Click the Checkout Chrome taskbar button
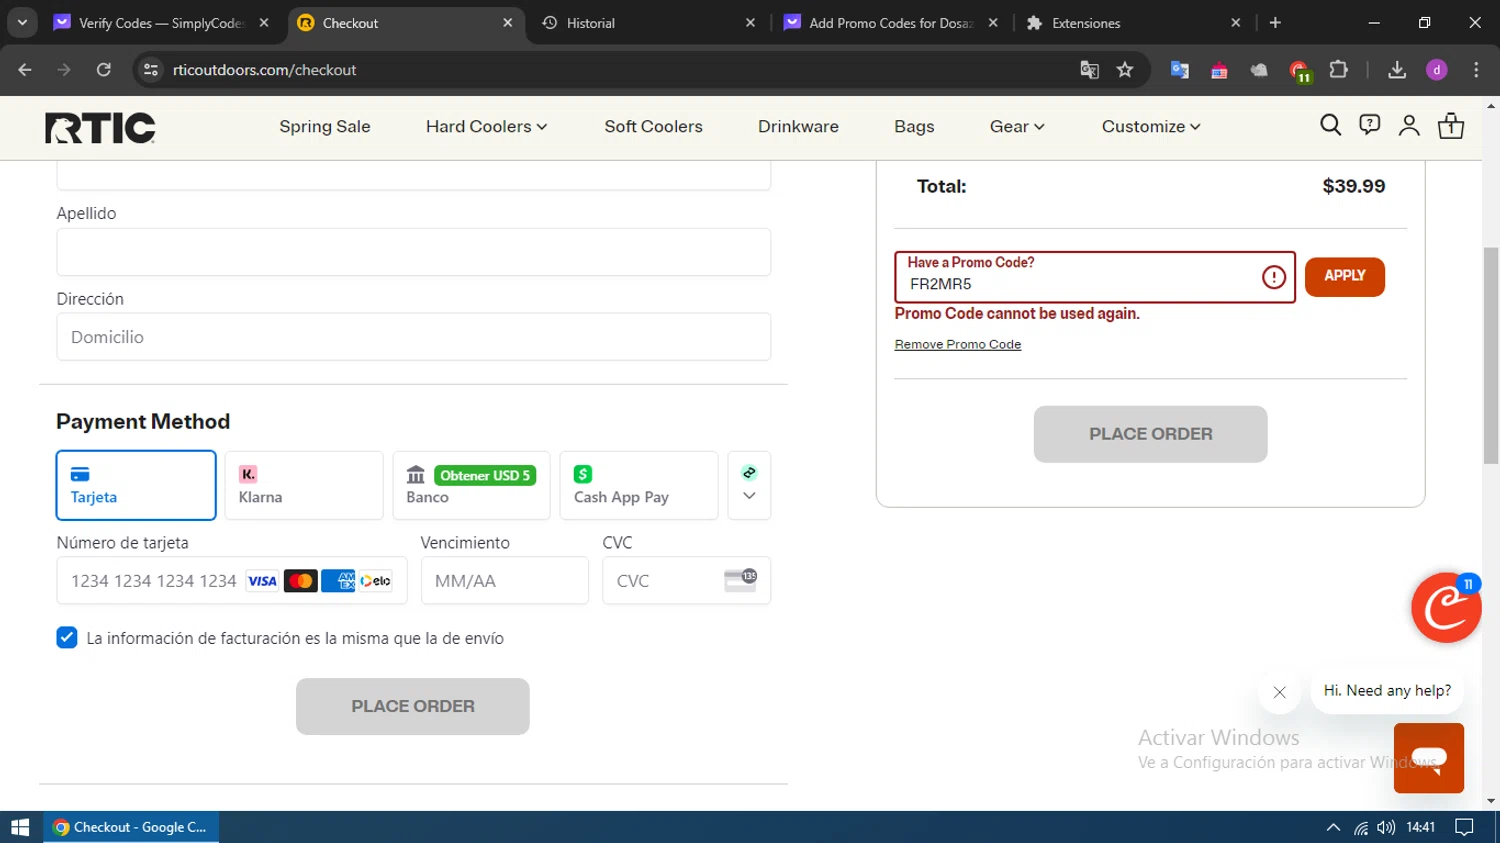Viewport: 1500px width, 843px height. [x=131, y=827]
